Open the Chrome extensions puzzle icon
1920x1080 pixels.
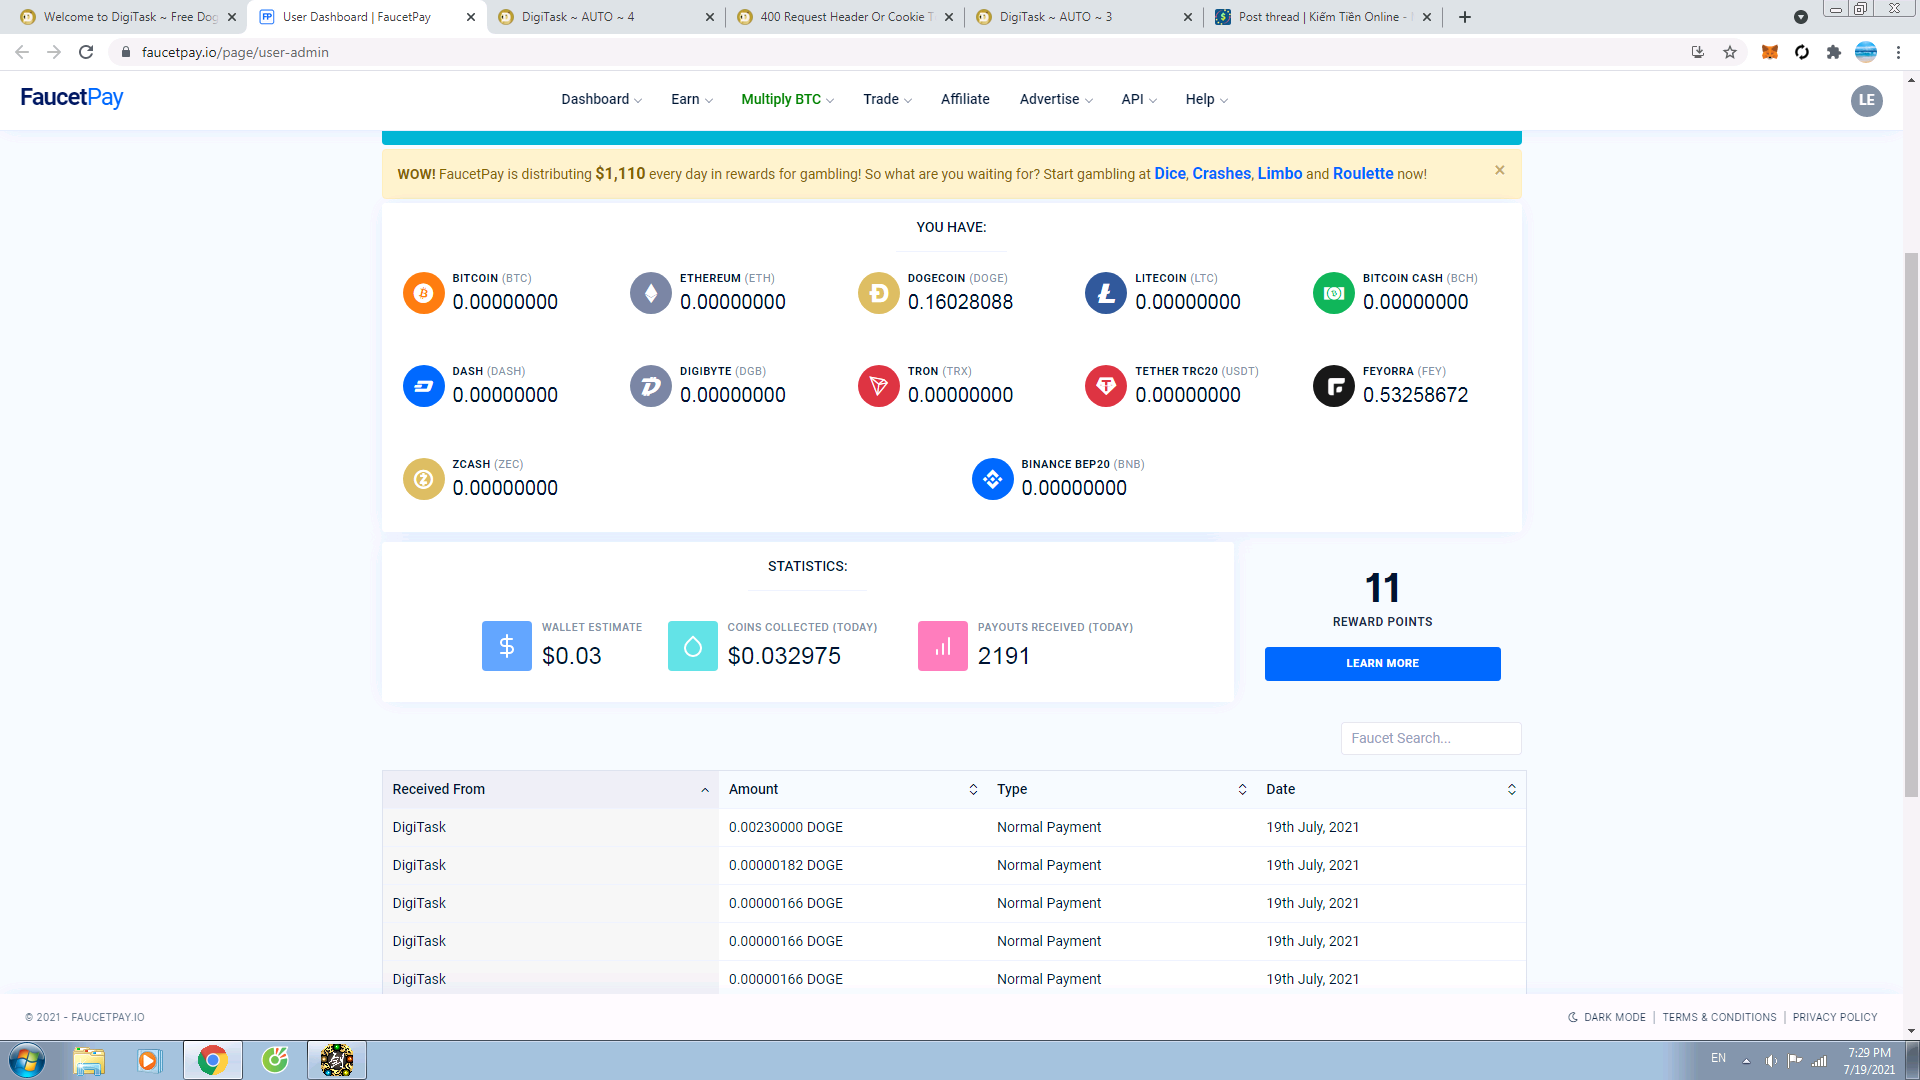[1834, 52]
